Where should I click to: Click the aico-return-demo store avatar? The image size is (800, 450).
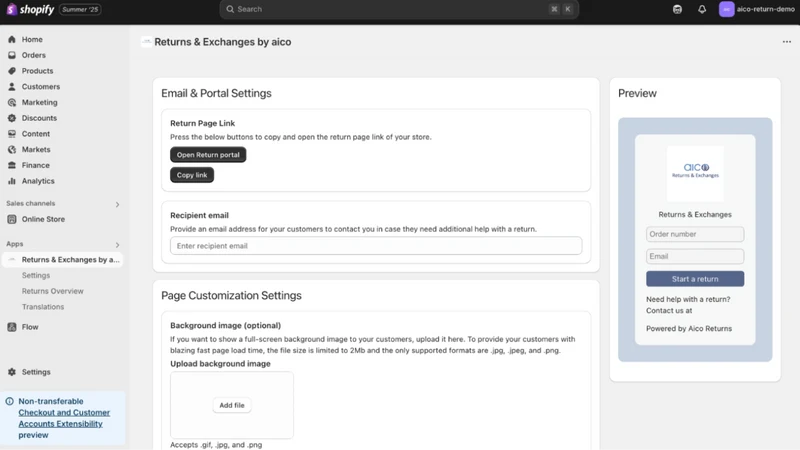tap(727, 9)
